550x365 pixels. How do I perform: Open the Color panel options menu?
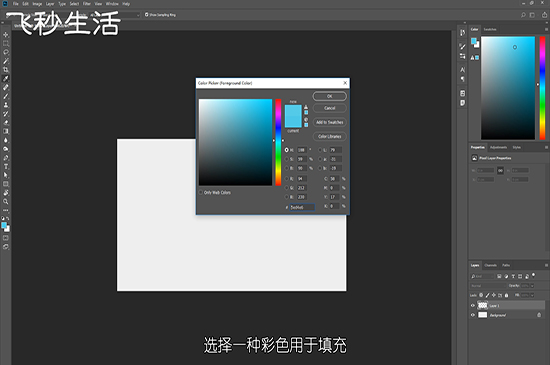546,29
